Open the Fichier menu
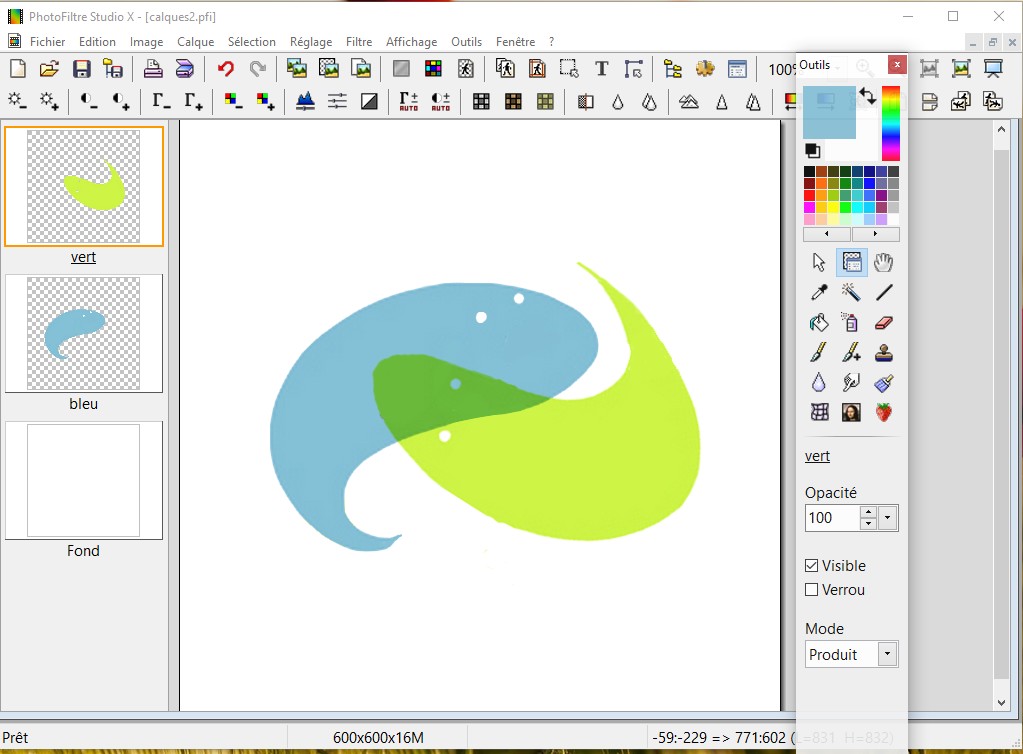 (x=48, y=42)
